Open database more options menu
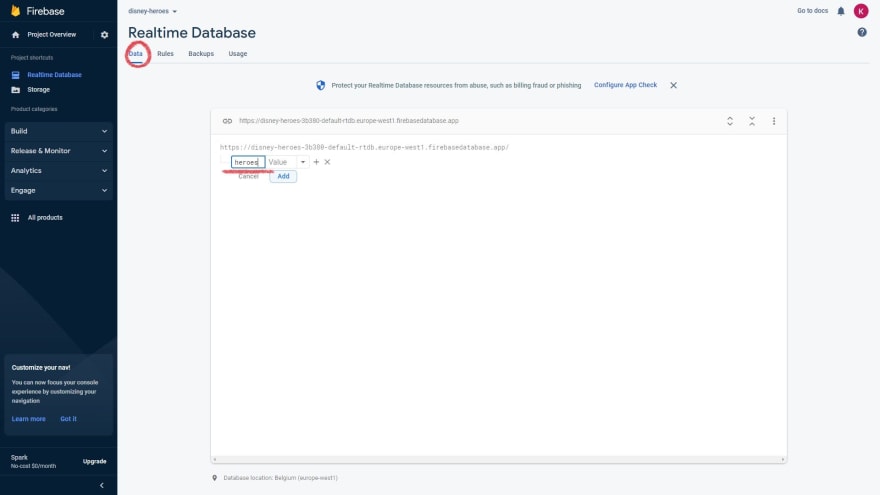The height and width of the screenshot is (495, 880). [x=774, y=121]
